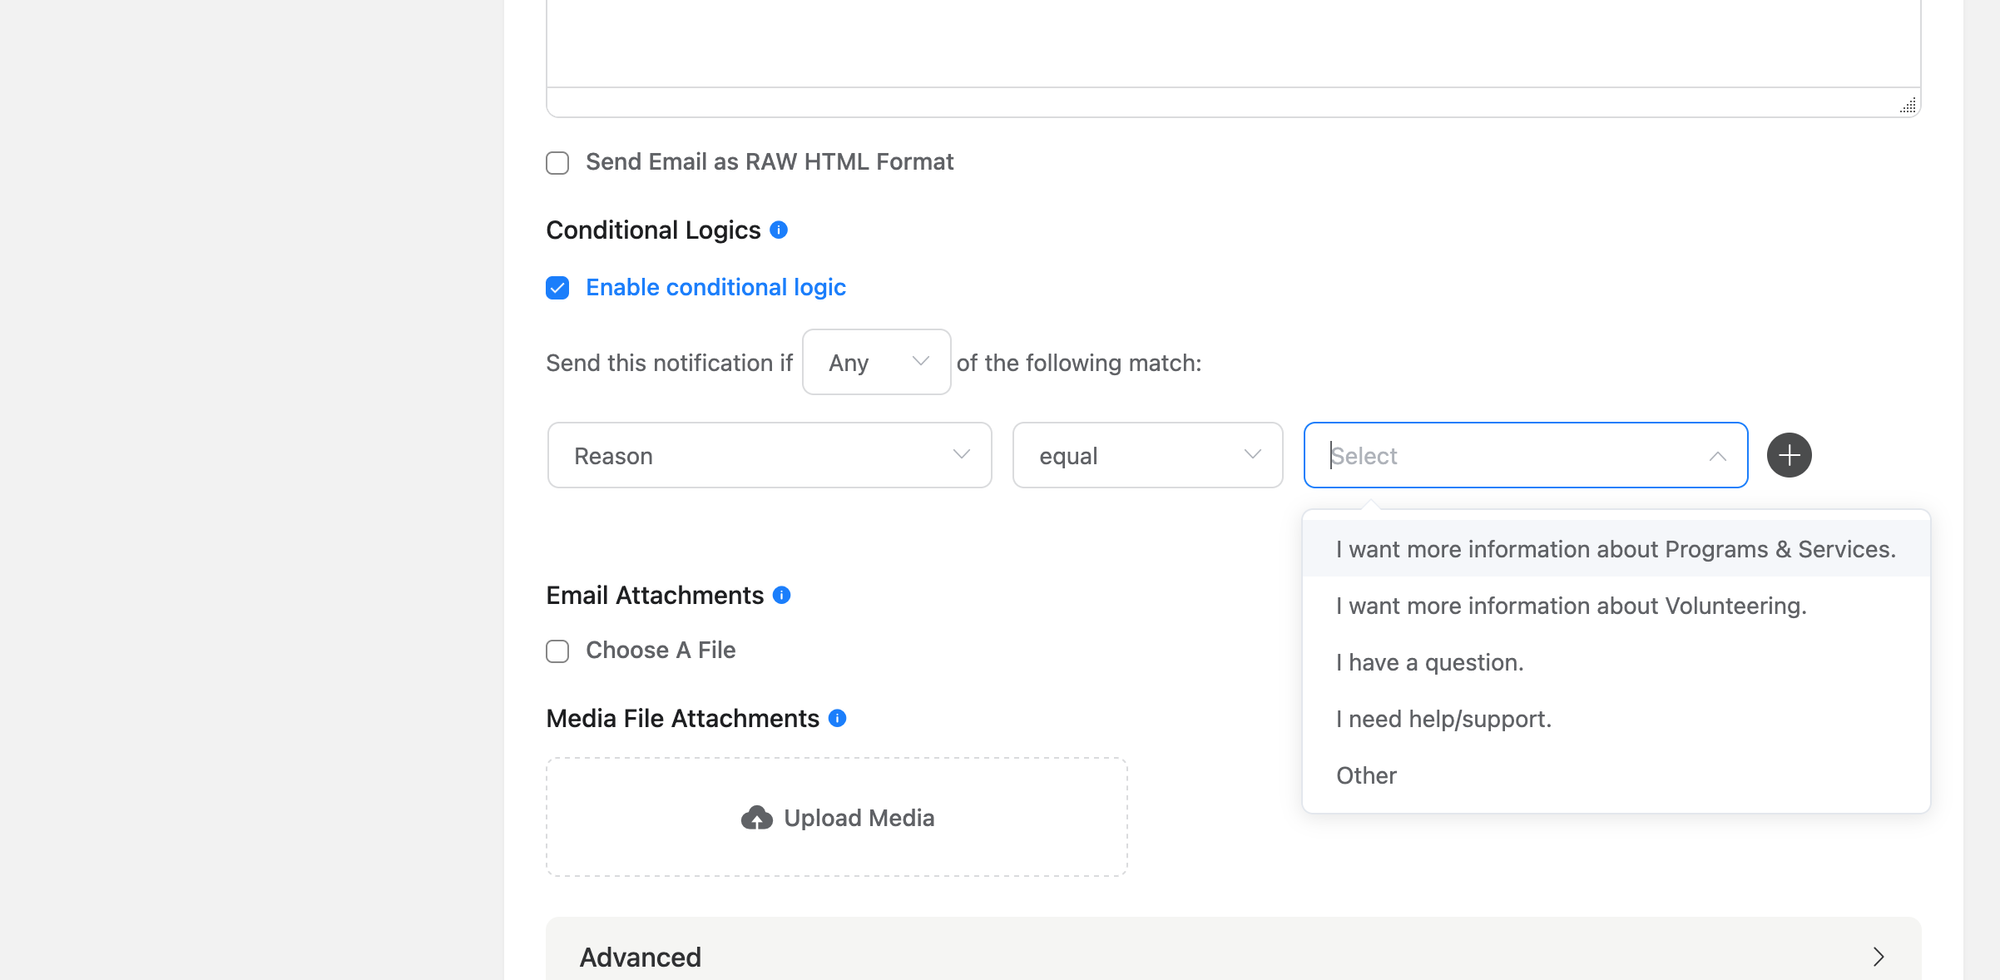Image resolution: width=2000 pixels, height=980 pixels.
Task: Disable the Enable conditional logic checkbox
Action: click(x=557, y=288)
